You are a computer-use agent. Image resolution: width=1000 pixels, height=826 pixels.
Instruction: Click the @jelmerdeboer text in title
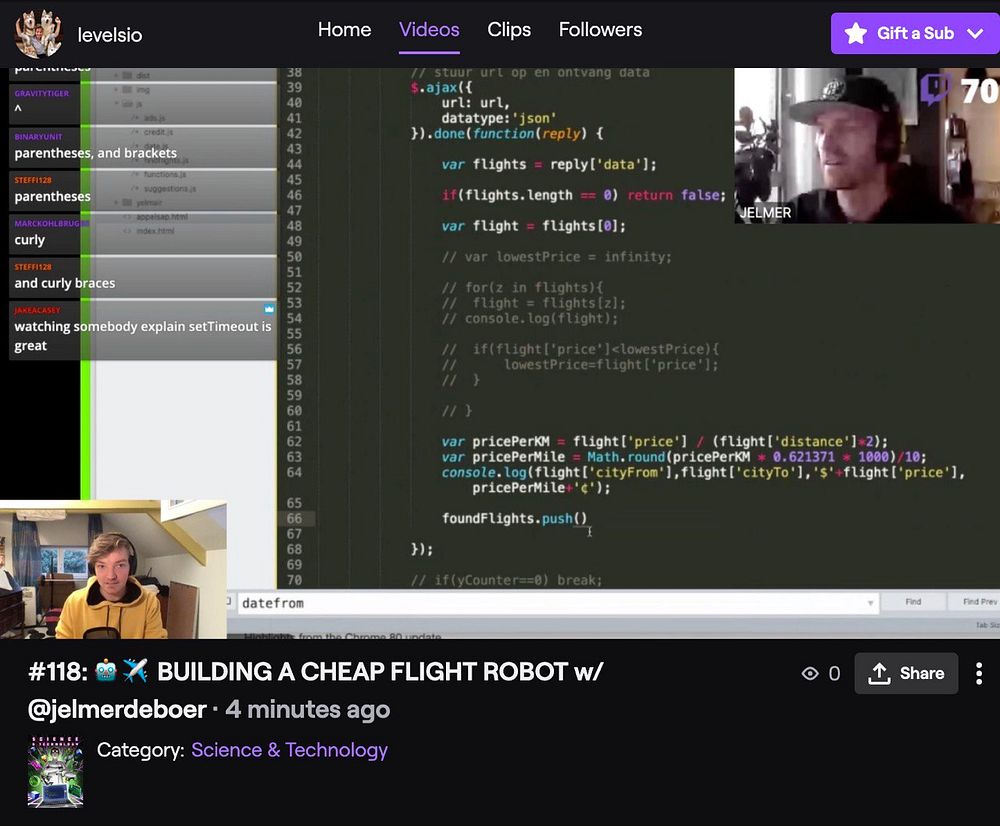(x=117, y=709)
